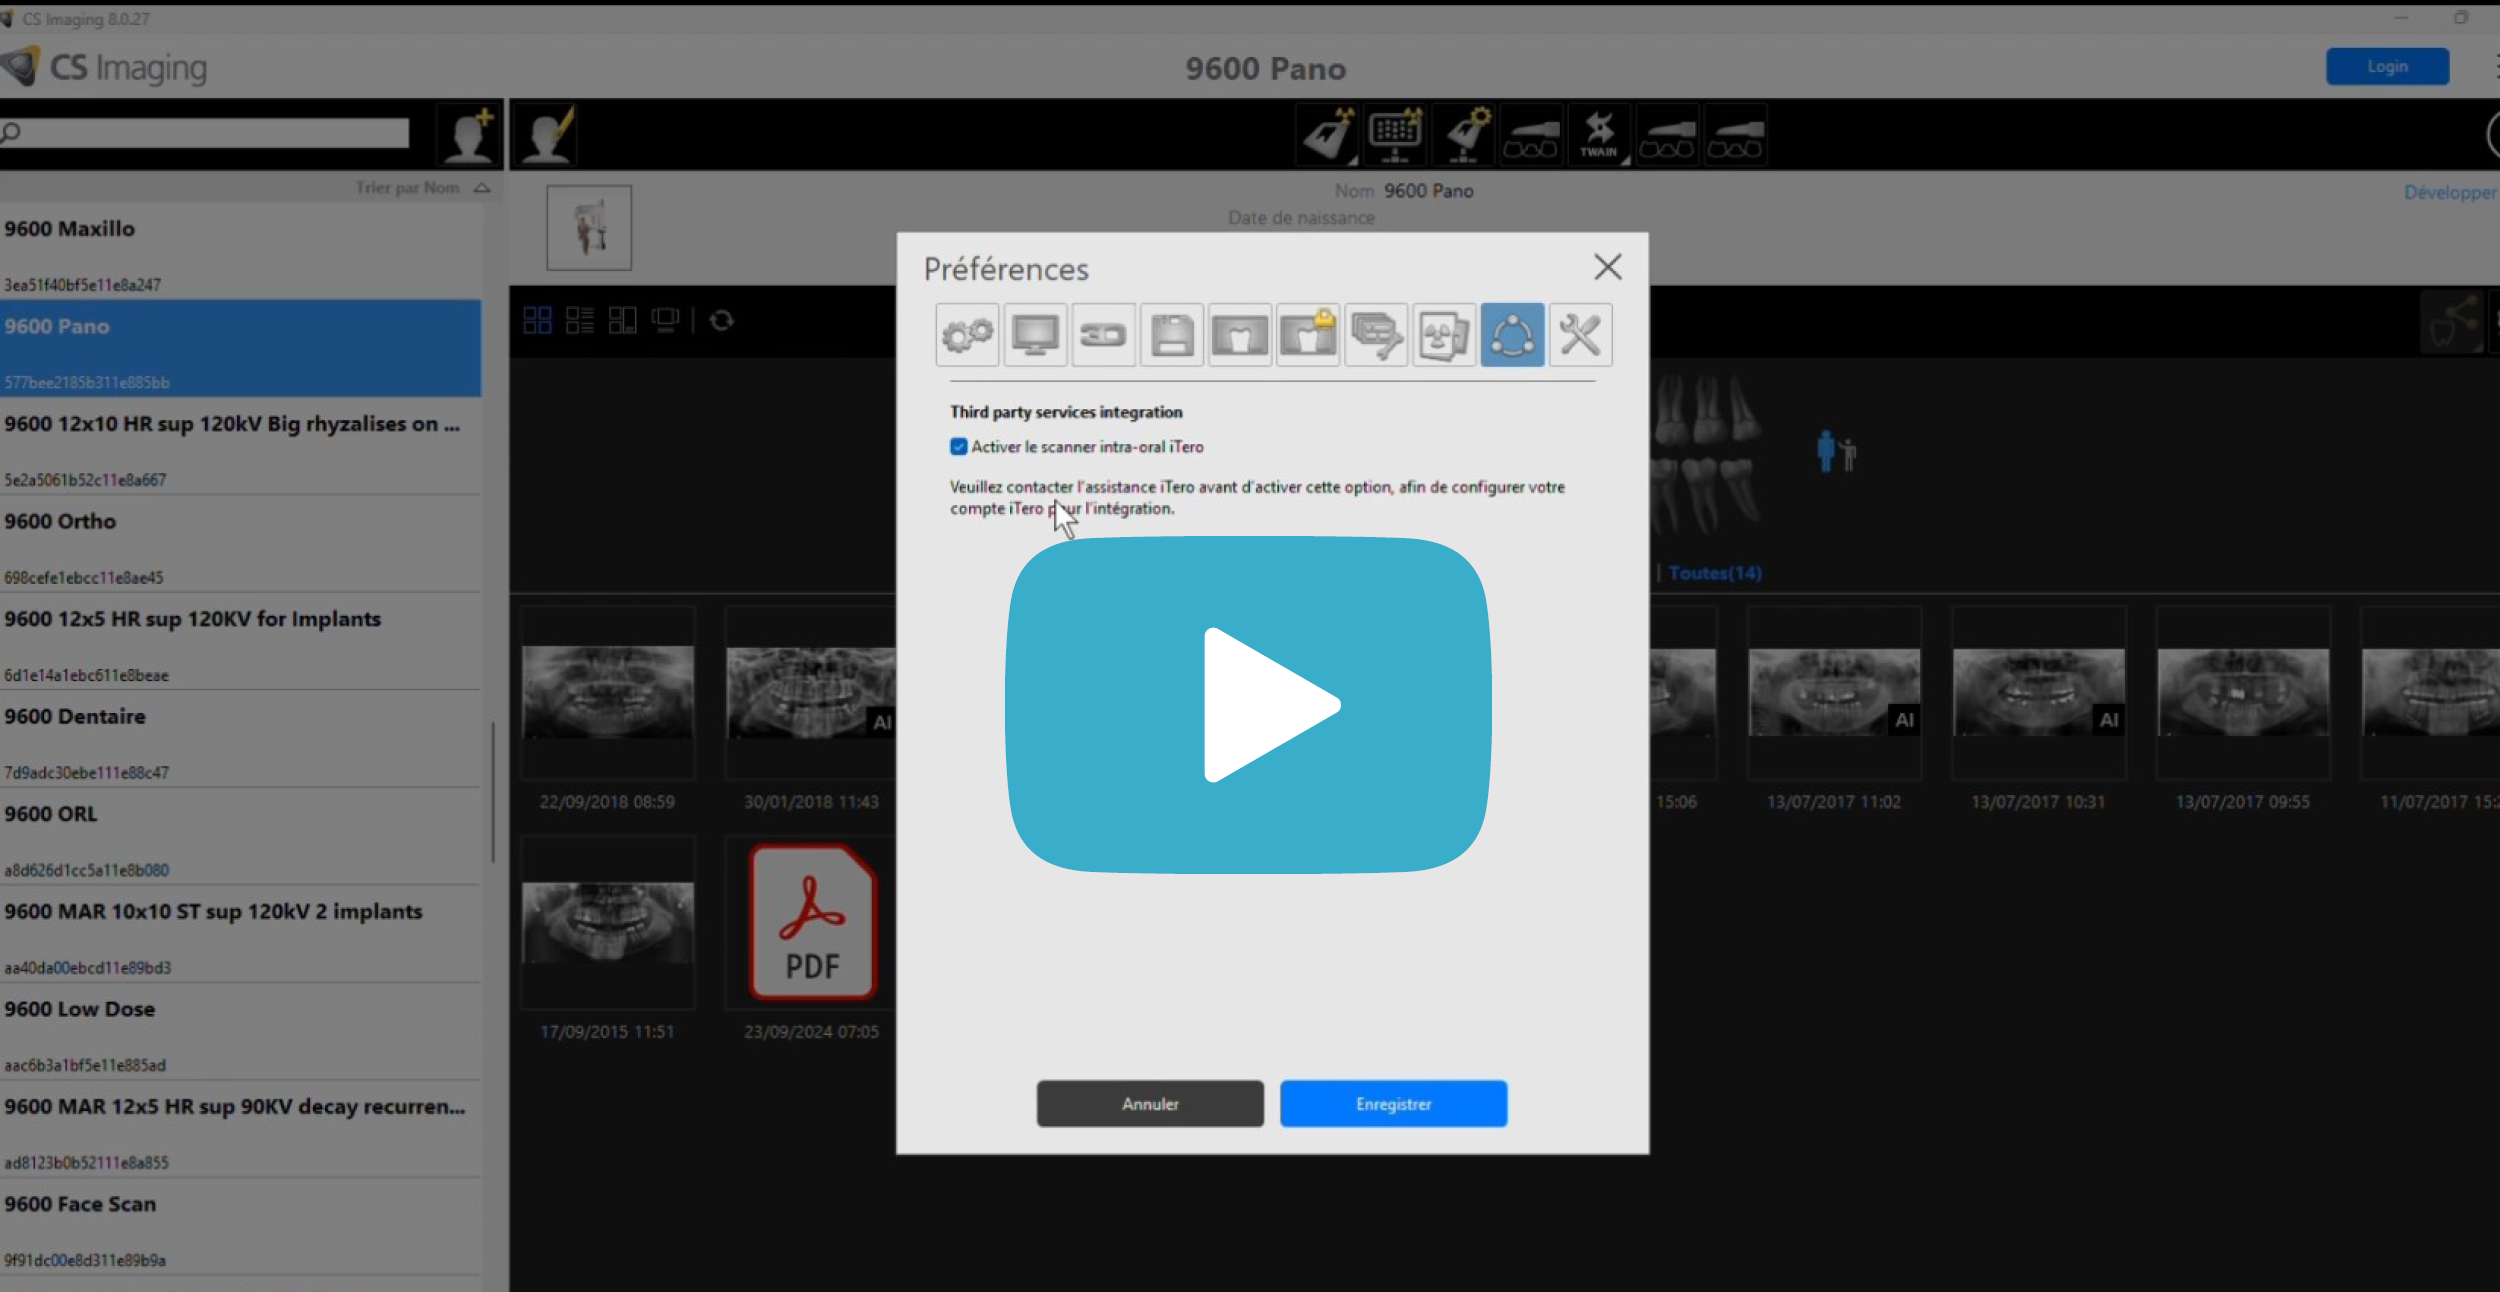
Task: Click intraoral scanner icon left of TWAIN
Action: (x=1531, y=135)
